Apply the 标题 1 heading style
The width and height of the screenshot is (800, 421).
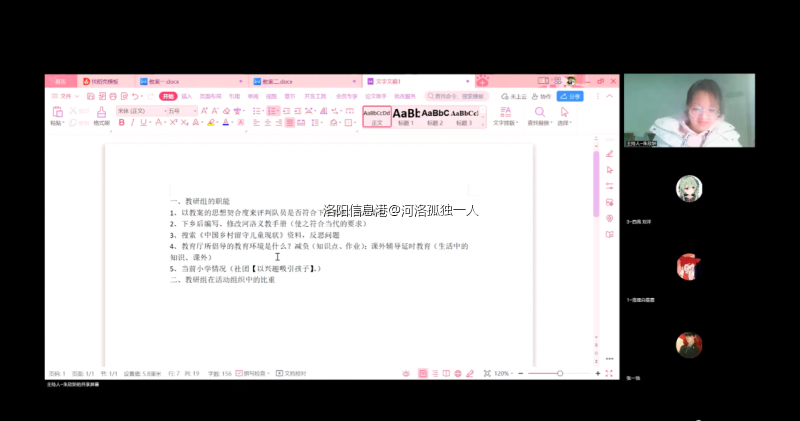[406, 117]
